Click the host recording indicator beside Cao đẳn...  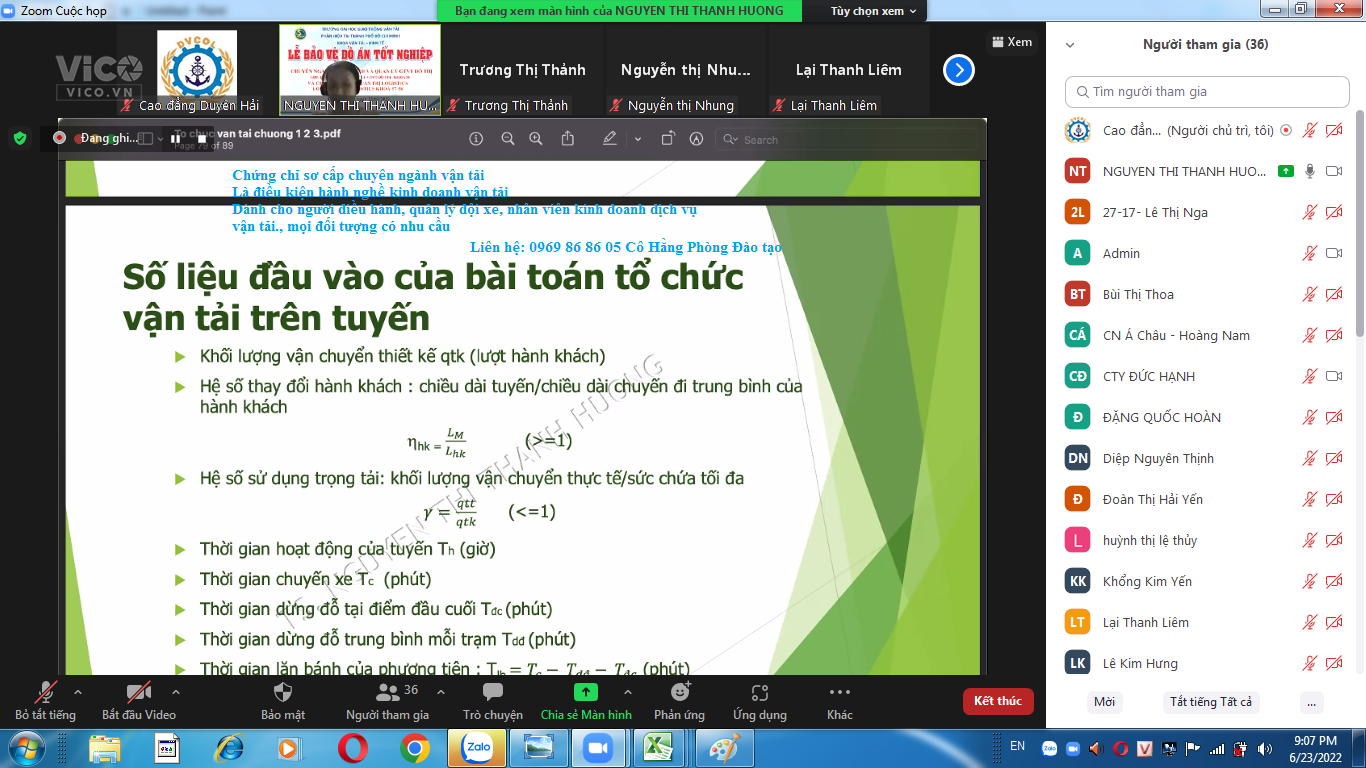coord(1286,130)
